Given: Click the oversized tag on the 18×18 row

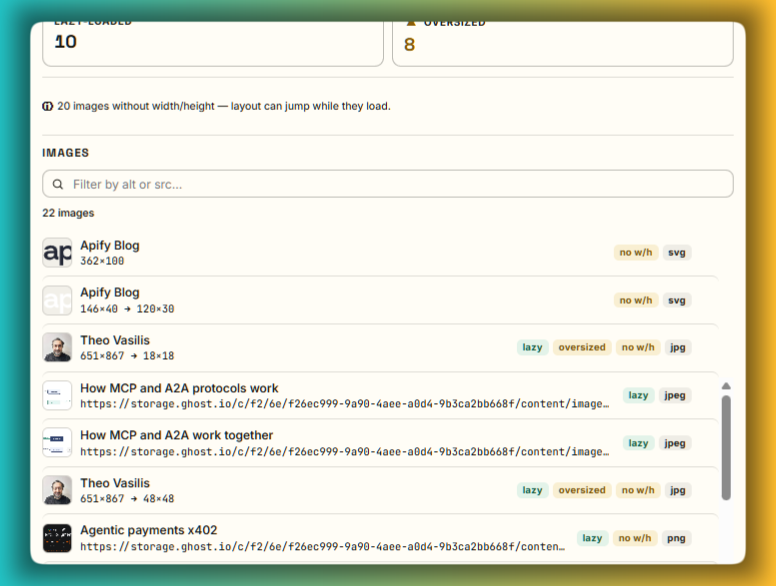Looking at the screenshot, I should click(582, 347).
